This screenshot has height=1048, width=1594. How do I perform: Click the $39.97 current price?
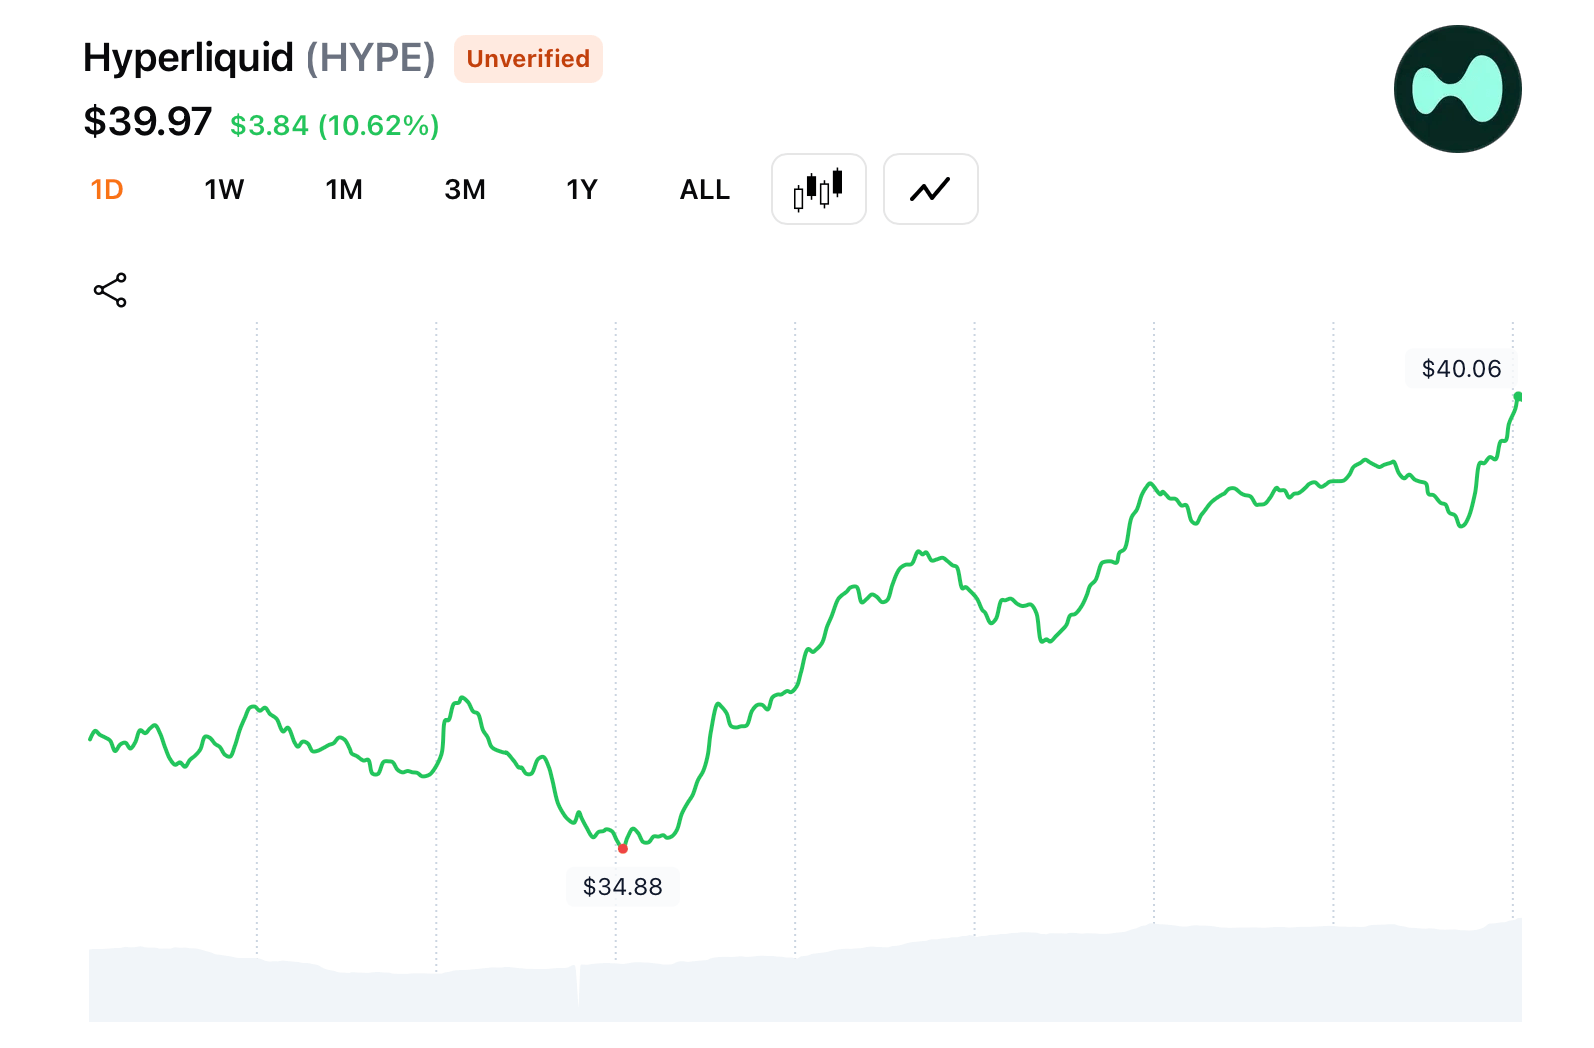(148, 122)
